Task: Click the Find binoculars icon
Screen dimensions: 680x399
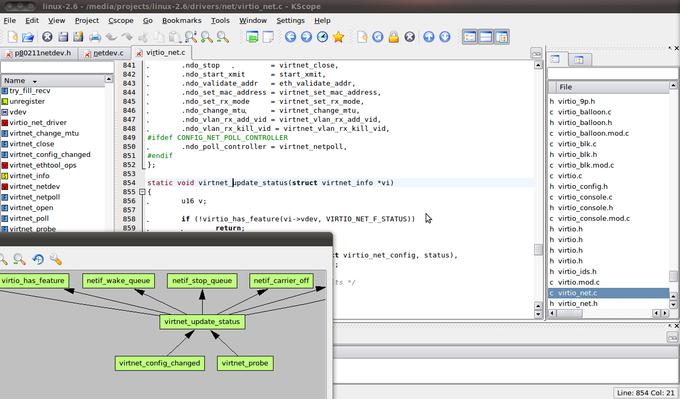Action: click(x=191, y=37)
